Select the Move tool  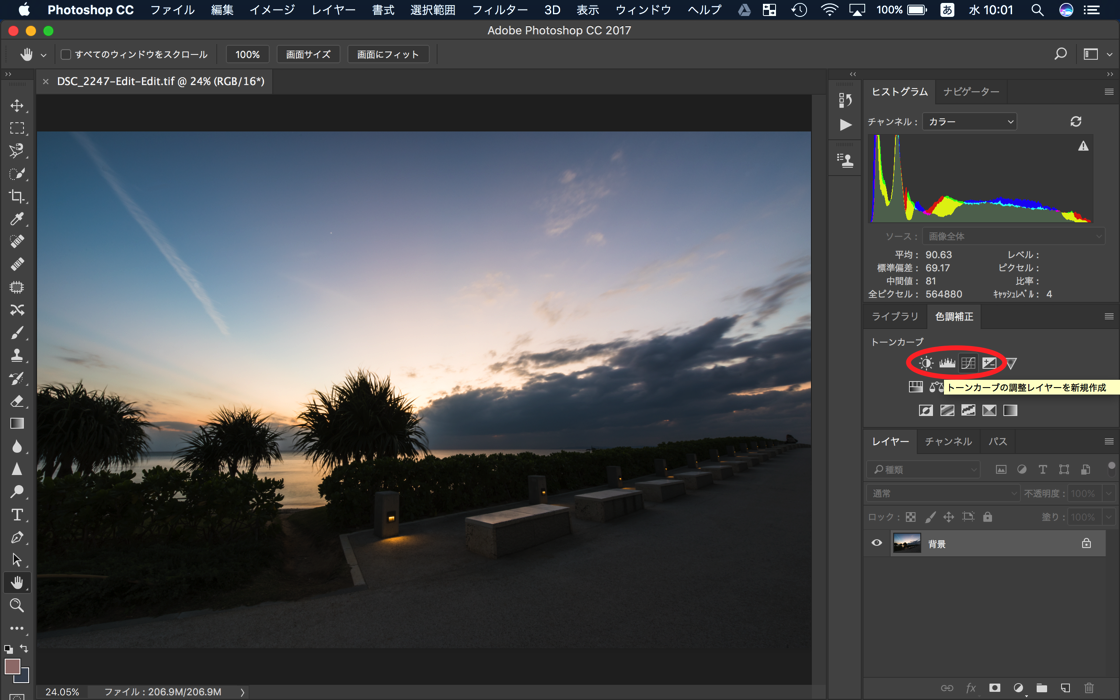point(17,105)
